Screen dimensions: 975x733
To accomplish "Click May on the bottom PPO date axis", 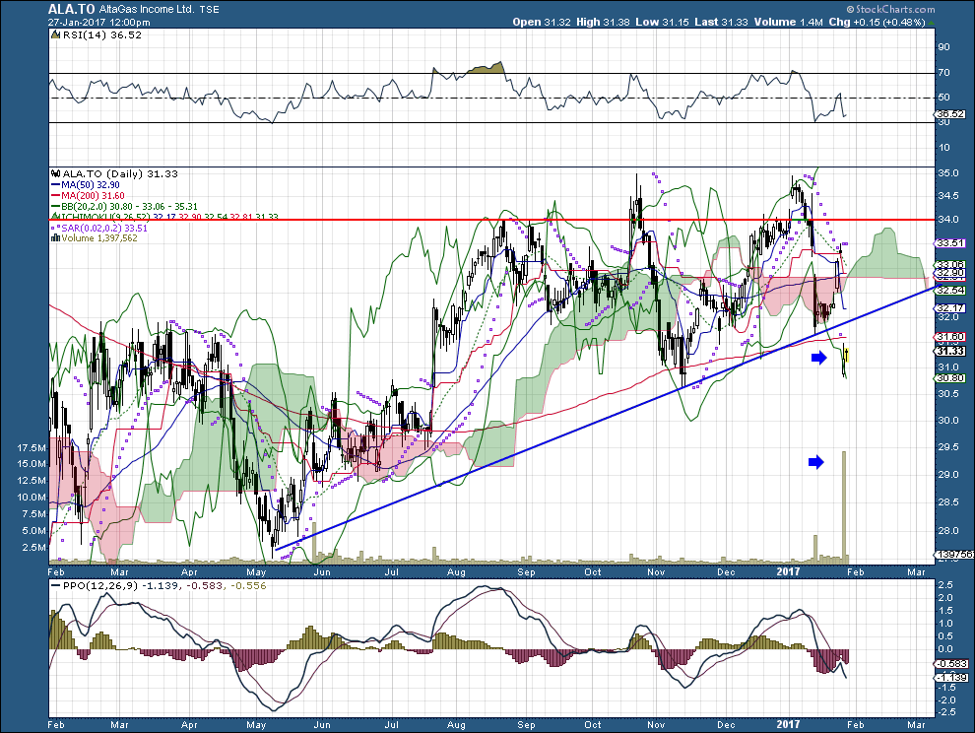I will click(x=256, y=724).
